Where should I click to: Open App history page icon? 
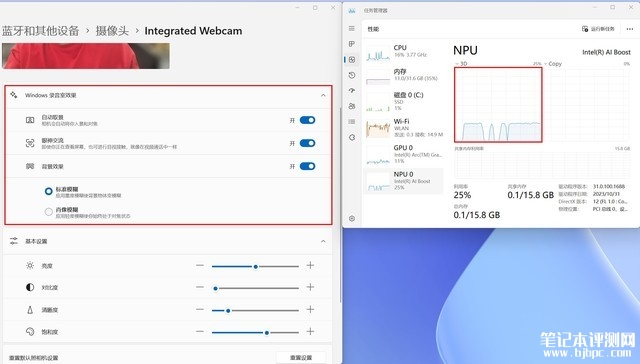352,75
